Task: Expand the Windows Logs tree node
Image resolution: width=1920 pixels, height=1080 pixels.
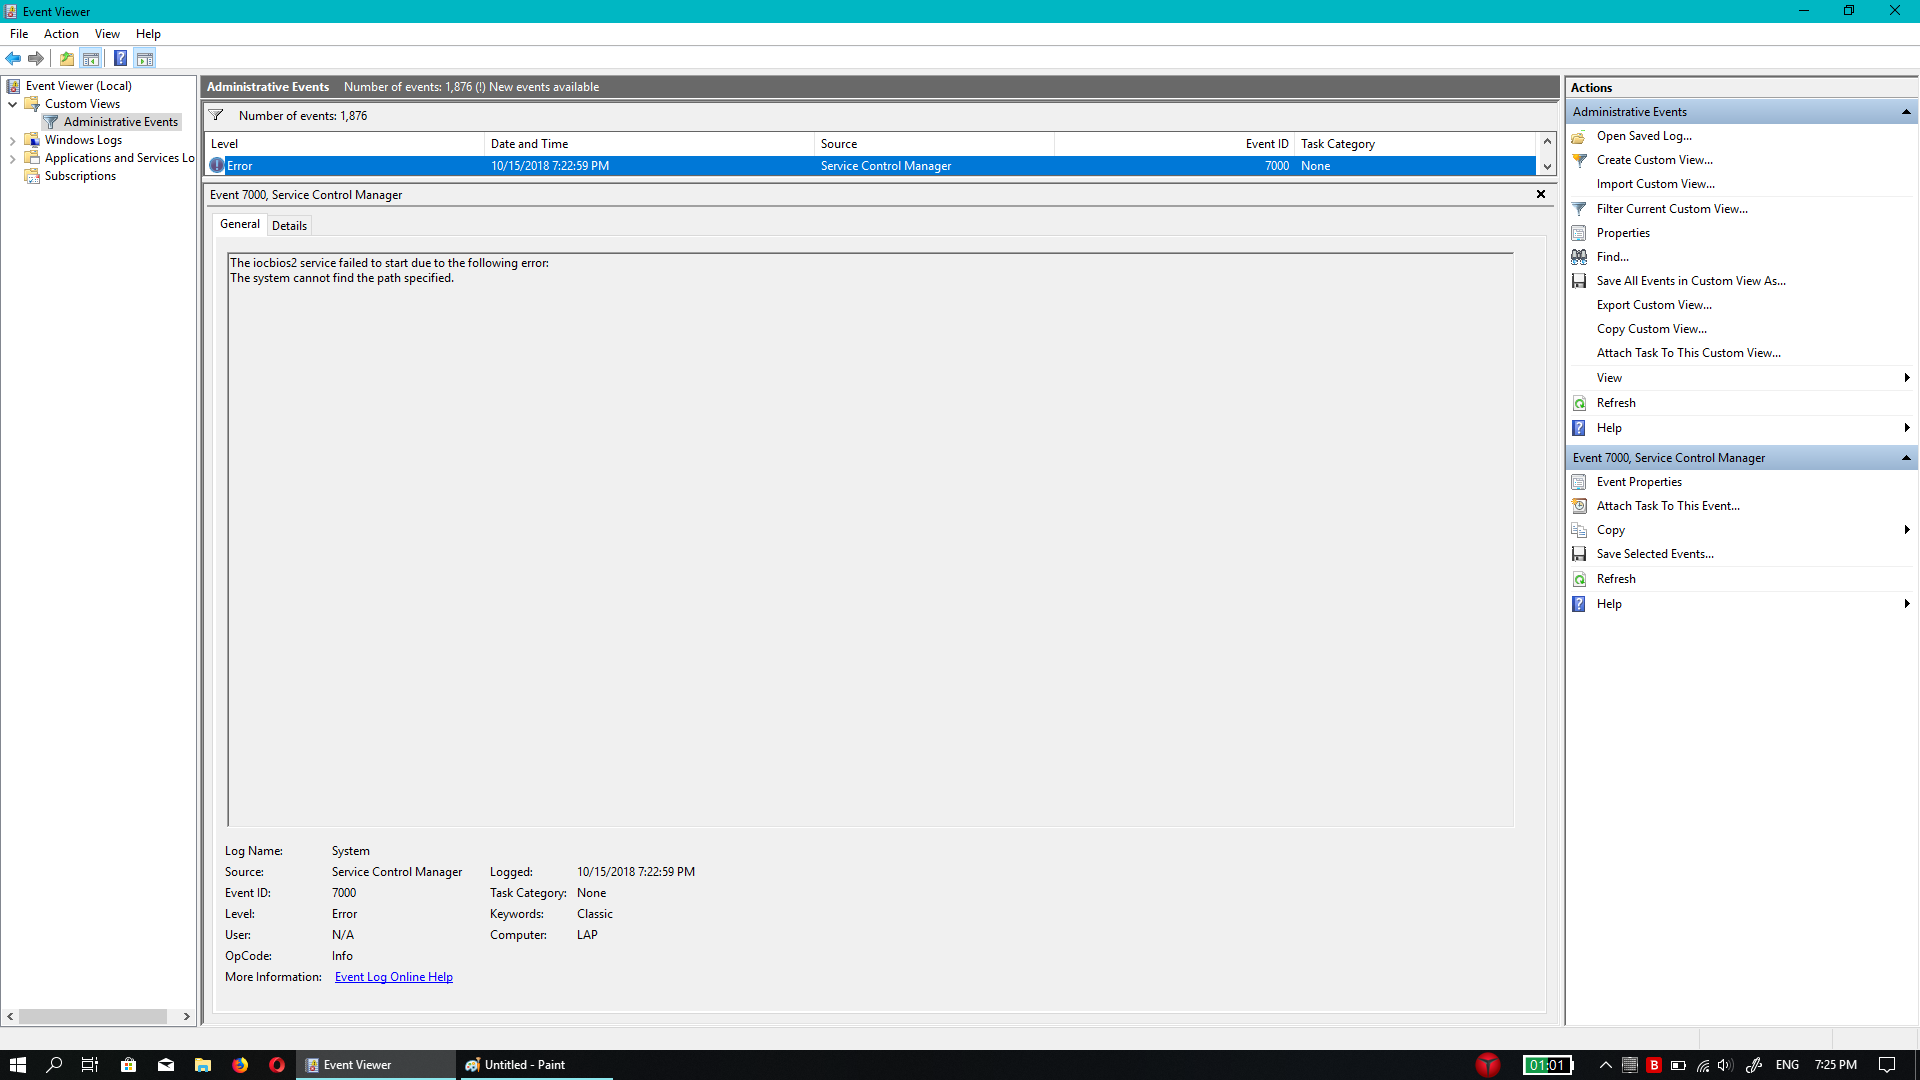Action: click(x=12, y=140)
